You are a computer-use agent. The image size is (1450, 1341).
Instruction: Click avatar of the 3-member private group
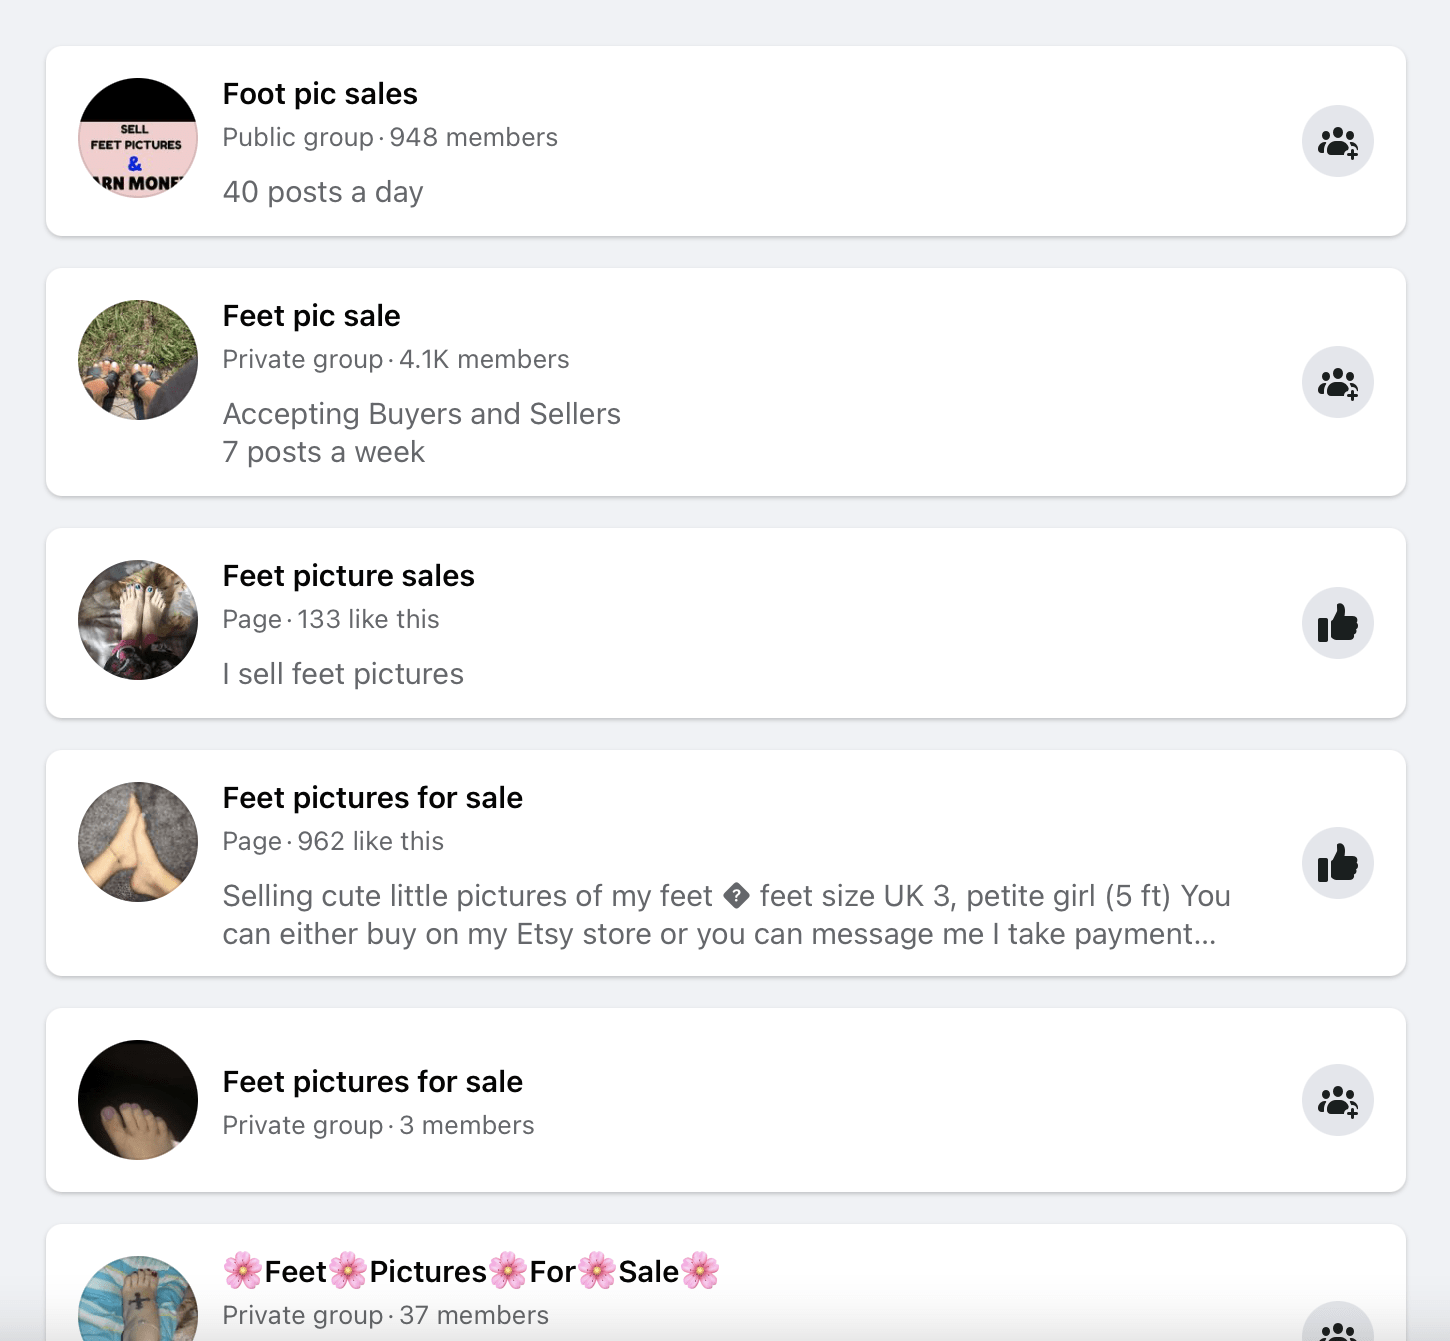coord(138,1100)
